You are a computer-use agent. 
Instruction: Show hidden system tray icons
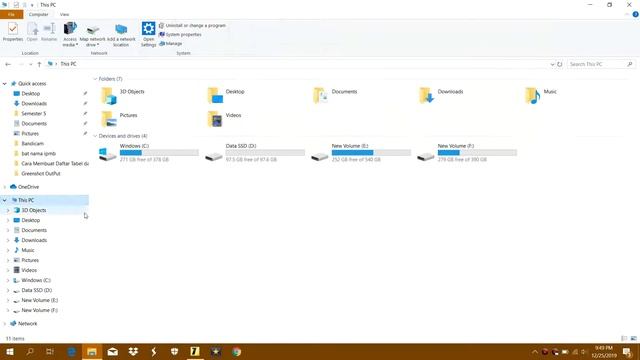(535, 352)
